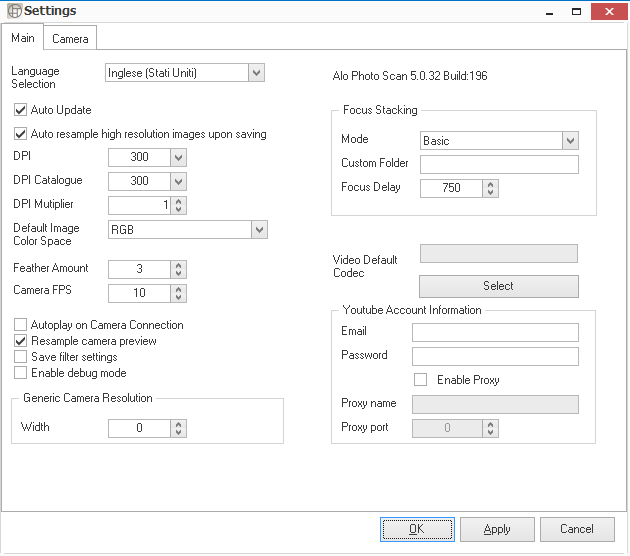Decrease the Generic Camera Width value
The width and height of the screenshot is (630, 556).
click(x=178, y=433)
